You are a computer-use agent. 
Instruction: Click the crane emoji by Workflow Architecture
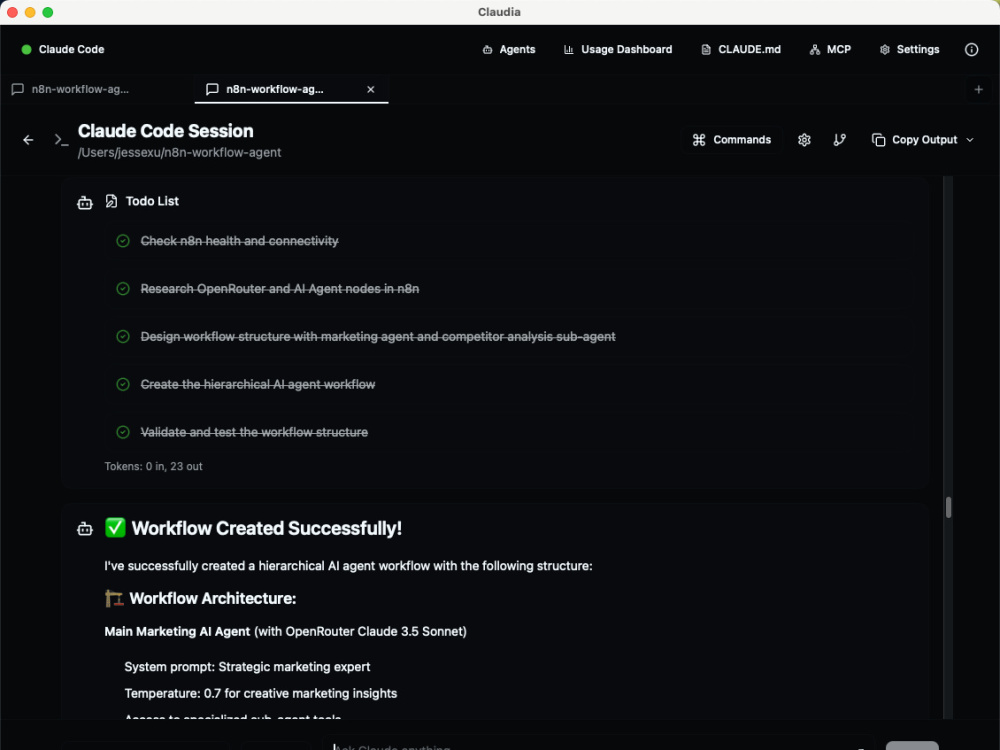(x=114, y=598)
